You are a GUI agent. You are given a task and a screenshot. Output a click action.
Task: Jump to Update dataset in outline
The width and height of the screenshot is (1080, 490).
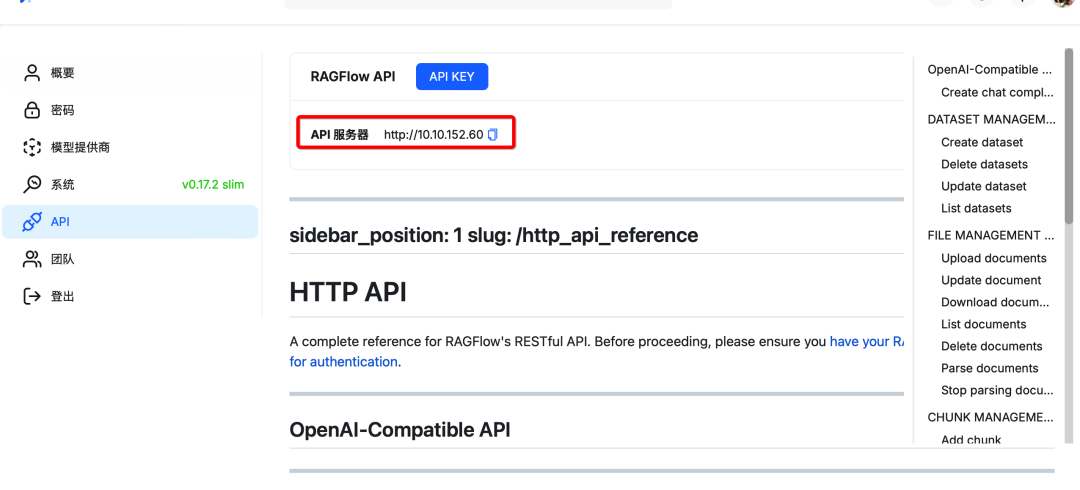point(984,187)
